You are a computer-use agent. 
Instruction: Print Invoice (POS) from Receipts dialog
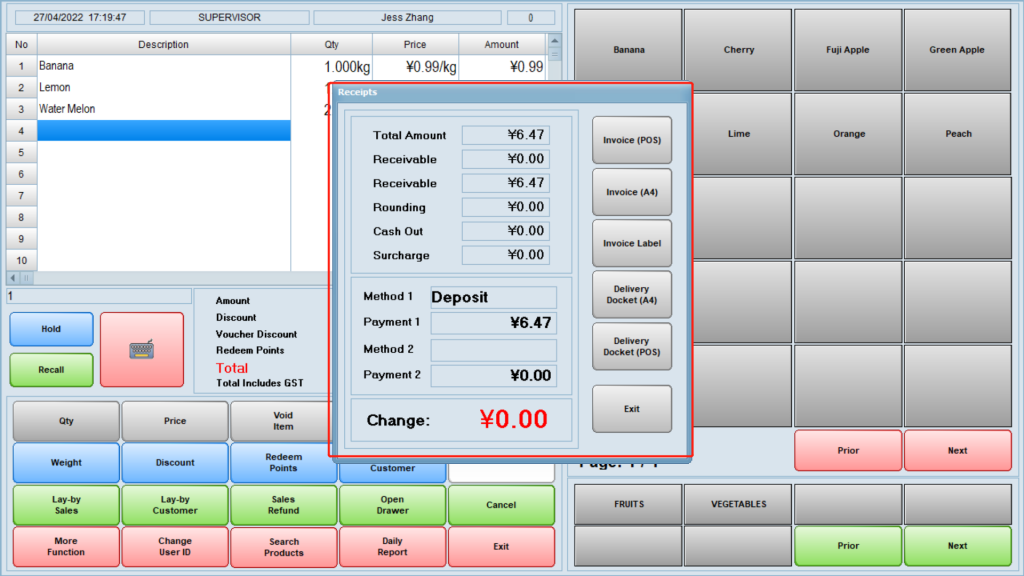pos(632,140)
